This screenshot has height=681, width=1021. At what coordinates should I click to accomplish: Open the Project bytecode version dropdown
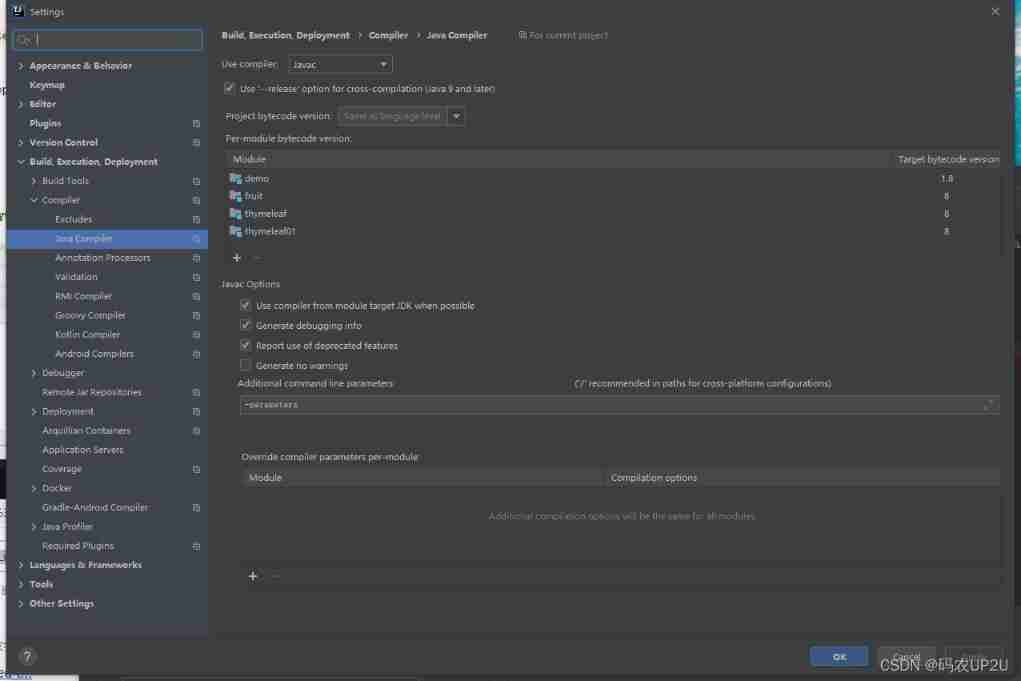(456, 115)
